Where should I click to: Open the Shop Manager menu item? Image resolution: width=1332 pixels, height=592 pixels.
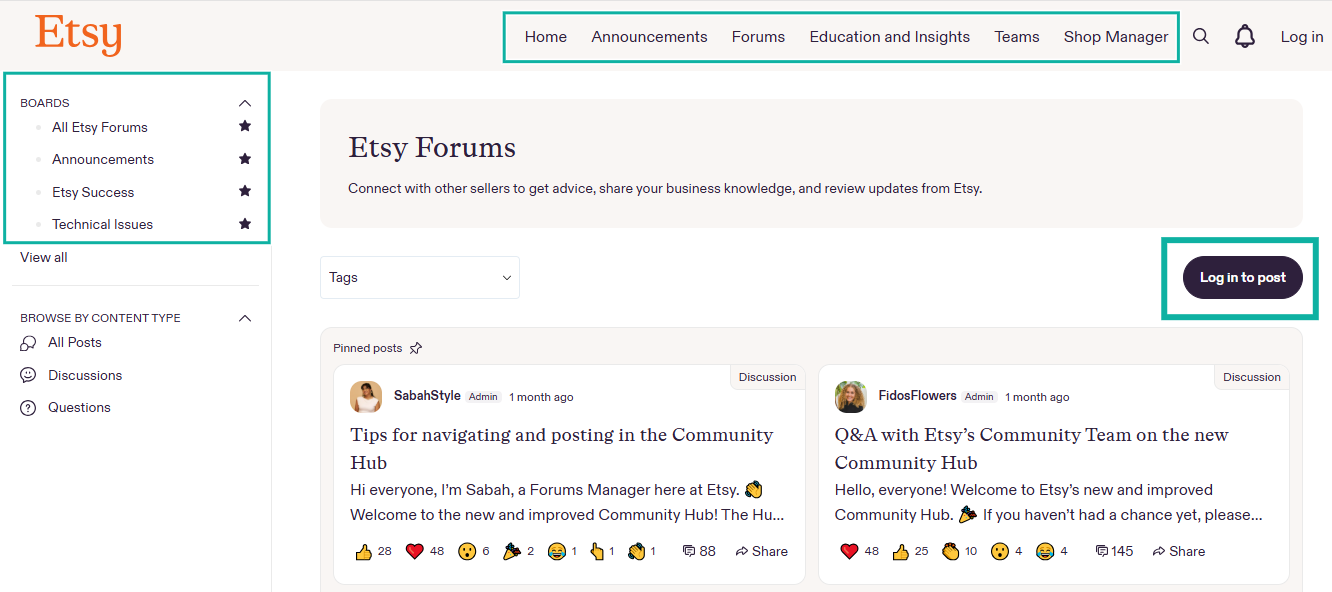tap(1116, 36)
